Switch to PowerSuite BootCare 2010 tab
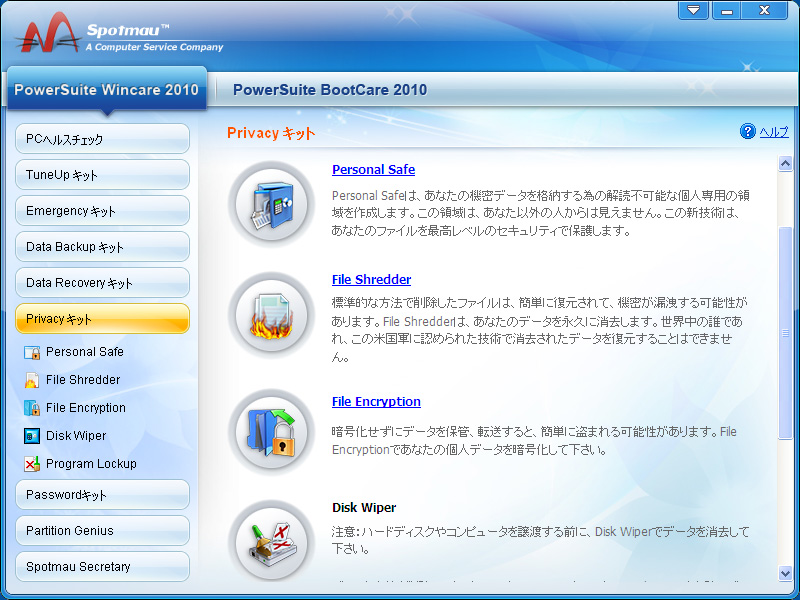800x600 pixels. (330, 90)
